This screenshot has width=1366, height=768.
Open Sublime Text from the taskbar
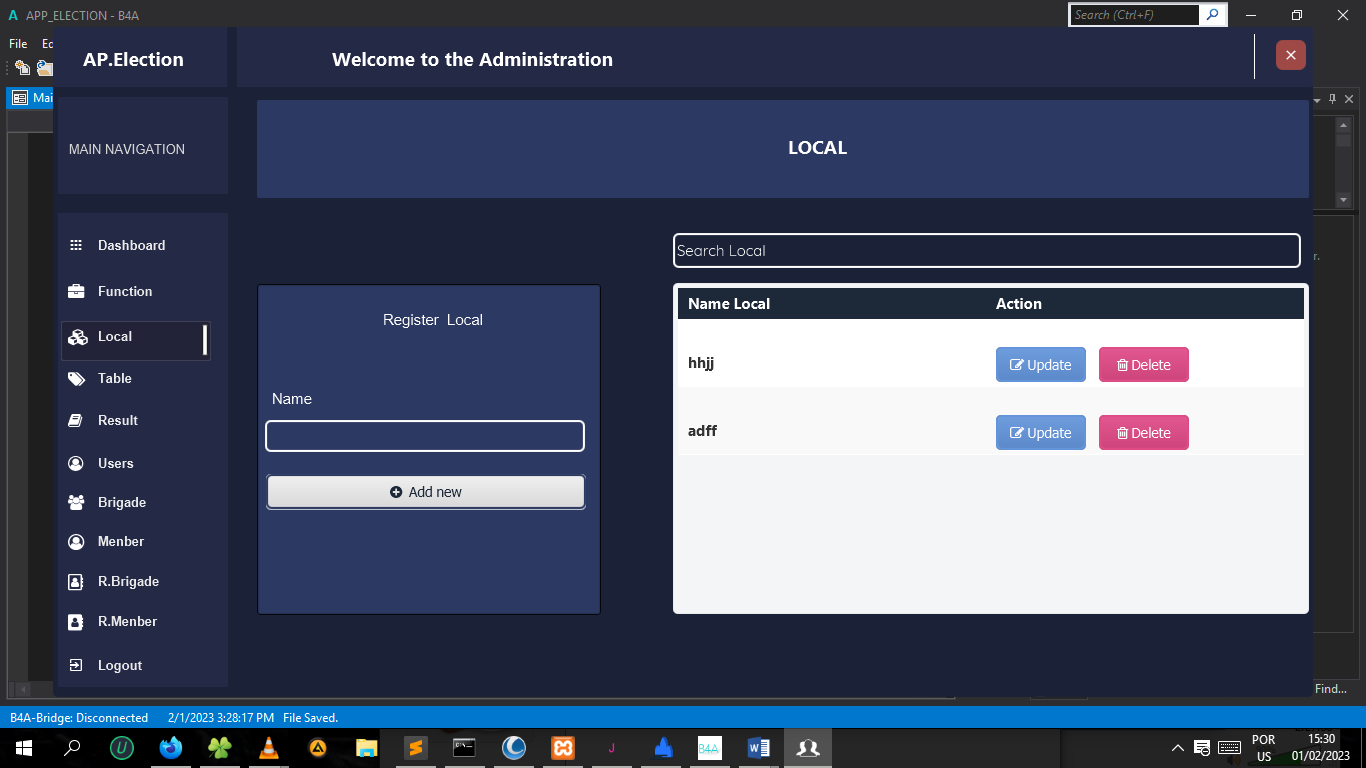pyautogui.click(x=416, y=748)
